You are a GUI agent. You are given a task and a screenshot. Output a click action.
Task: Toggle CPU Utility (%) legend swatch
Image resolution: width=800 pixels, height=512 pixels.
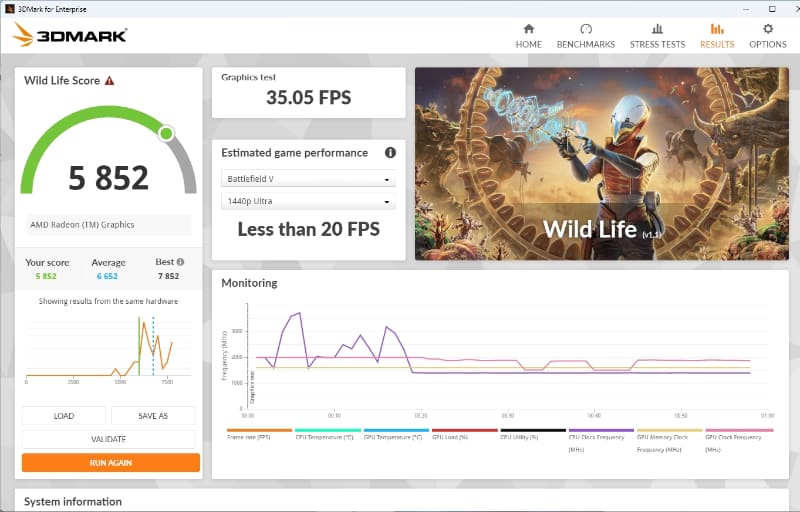tap(533, 430)
